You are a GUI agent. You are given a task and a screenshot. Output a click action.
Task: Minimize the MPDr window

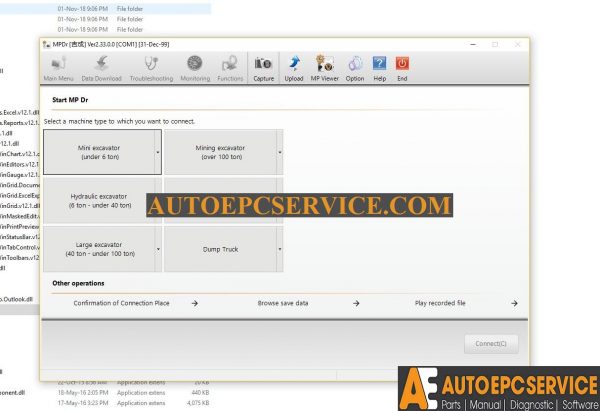(x=473, y=44)
